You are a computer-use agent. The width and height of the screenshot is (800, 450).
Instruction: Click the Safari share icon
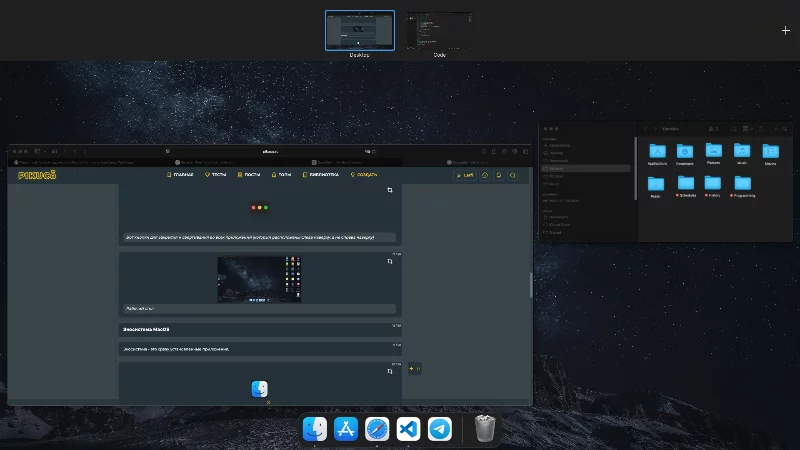click(x=494, y=151)
